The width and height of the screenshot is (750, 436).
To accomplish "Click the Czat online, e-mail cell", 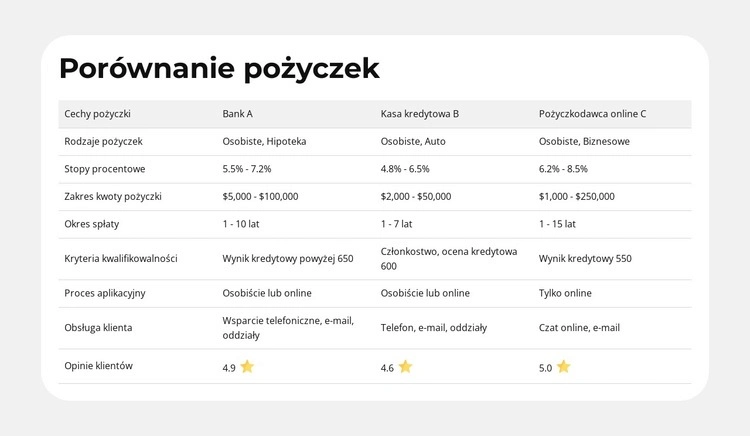I will coord(579,327).
